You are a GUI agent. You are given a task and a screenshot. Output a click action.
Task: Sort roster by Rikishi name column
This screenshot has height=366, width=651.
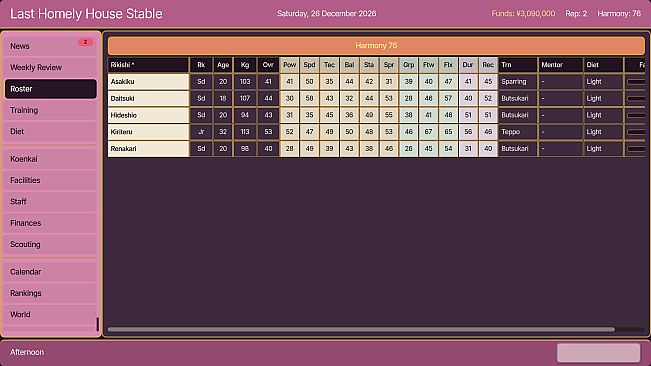148,65
